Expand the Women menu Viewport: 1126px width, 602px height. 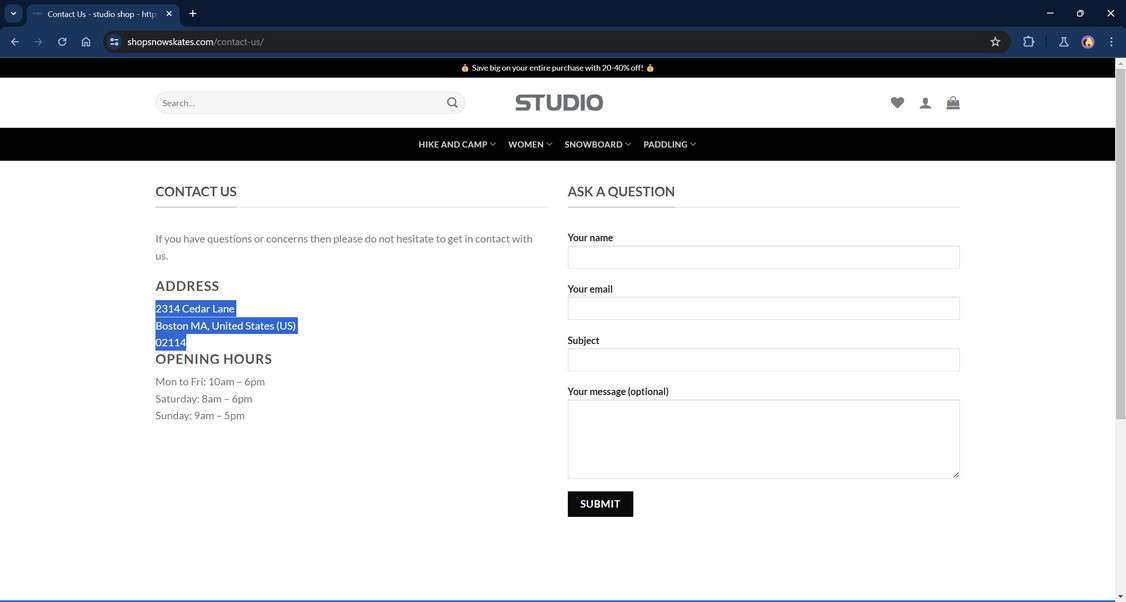(530, 144)
